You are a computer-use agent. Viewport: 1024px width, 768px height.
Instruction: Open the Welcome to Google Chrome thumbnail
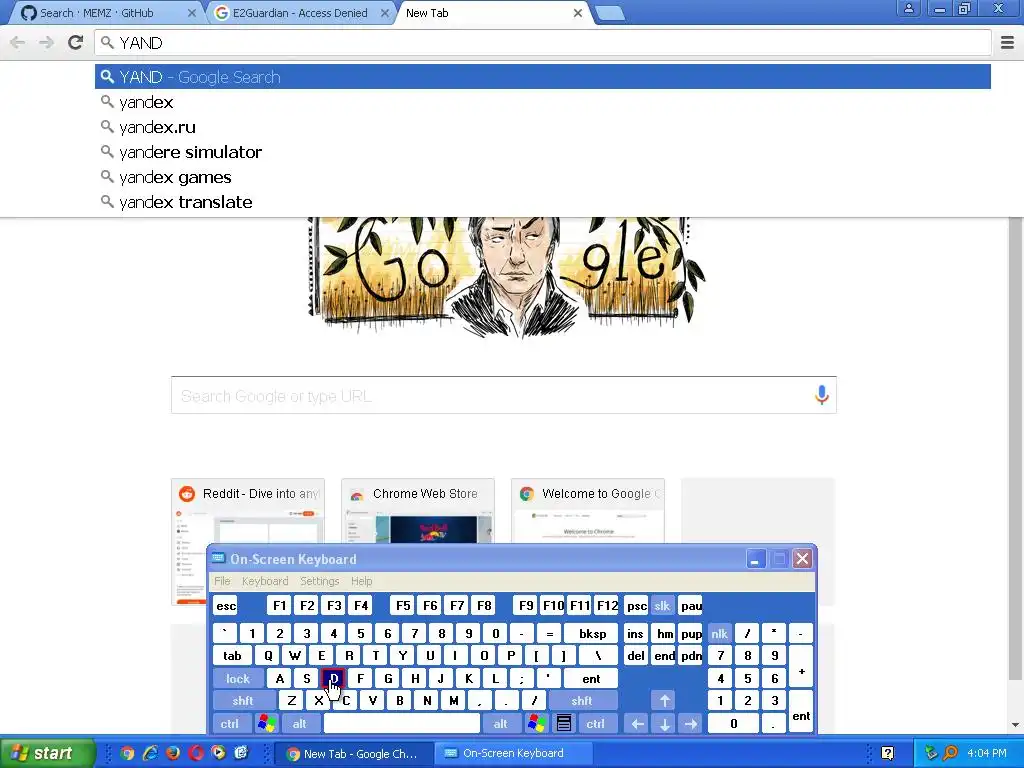(588, 511)
